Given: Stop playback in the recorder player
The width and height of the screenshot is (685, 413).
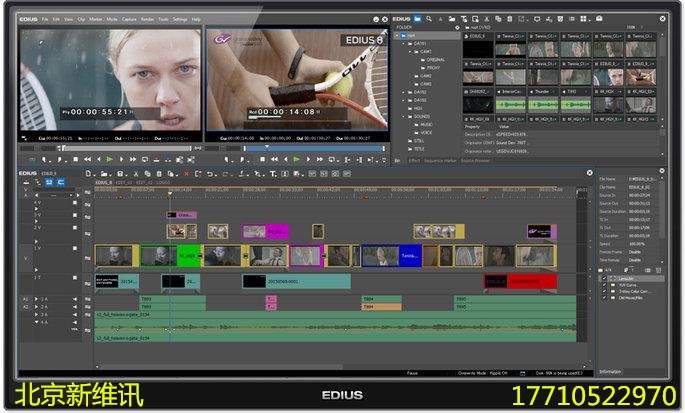Looking at the screenshot, I should click(x=263, y=160).
